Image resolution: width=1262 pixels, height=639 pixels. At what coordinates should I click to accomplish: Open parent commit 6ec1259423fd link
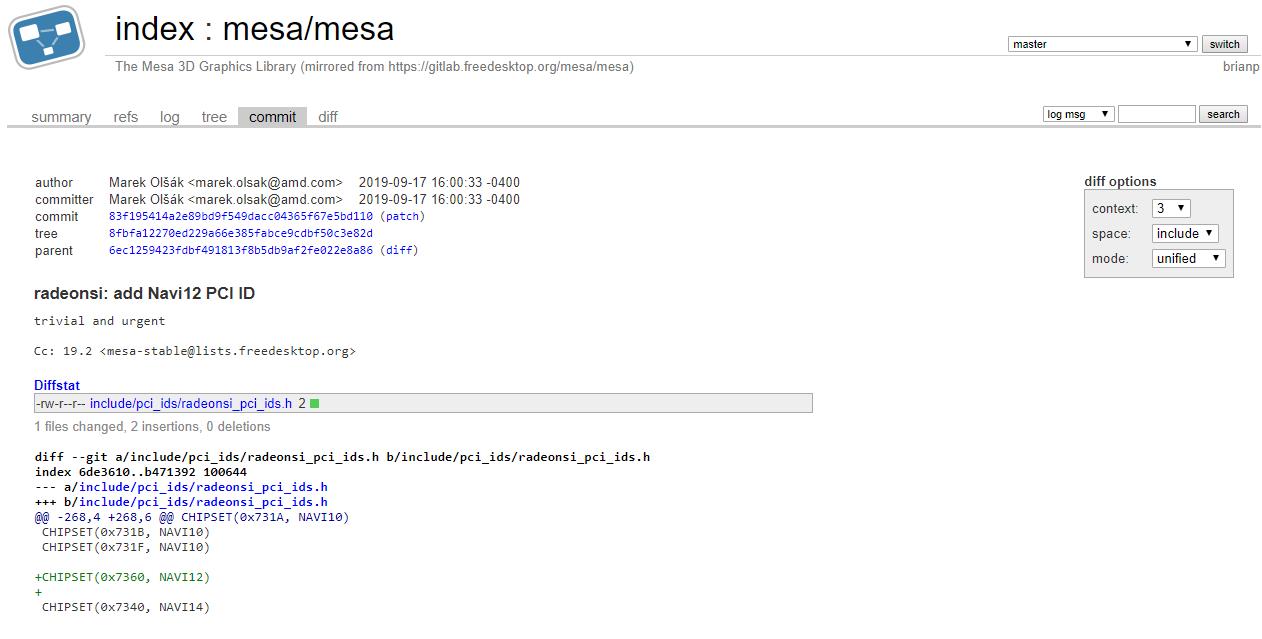pos(241,250)
